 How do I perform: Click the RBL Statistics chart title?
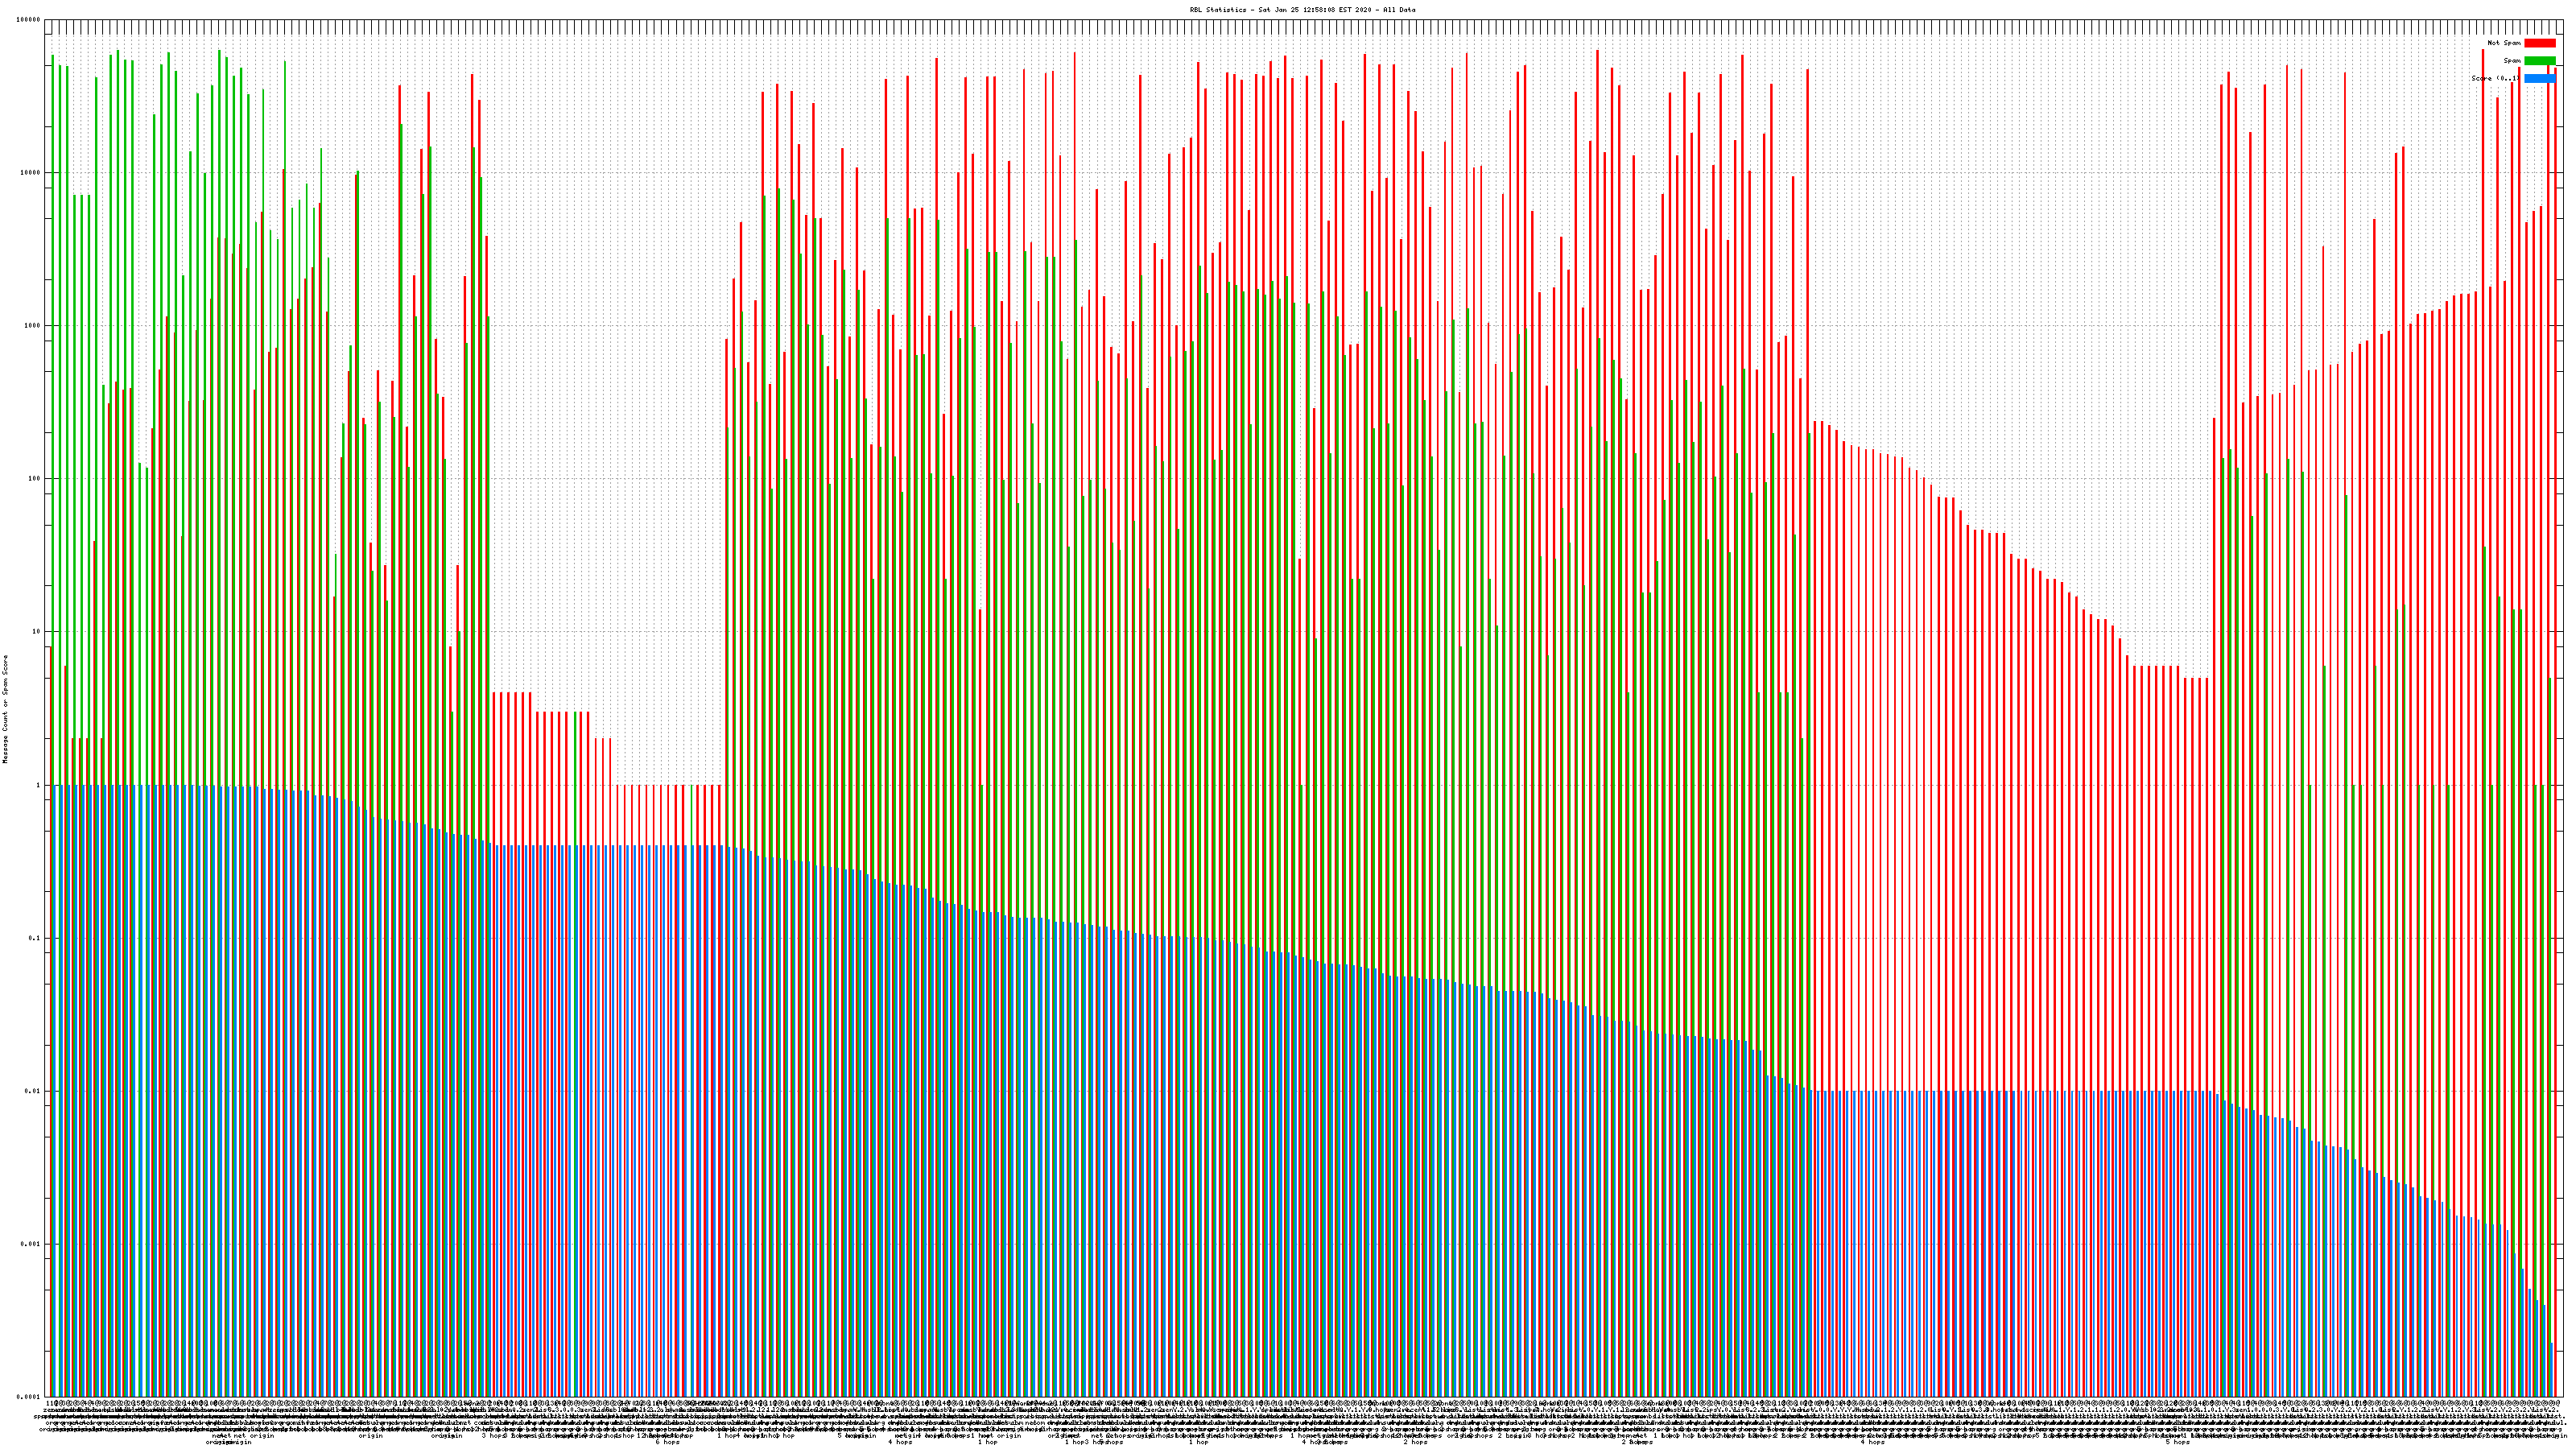pos(1302,10)
